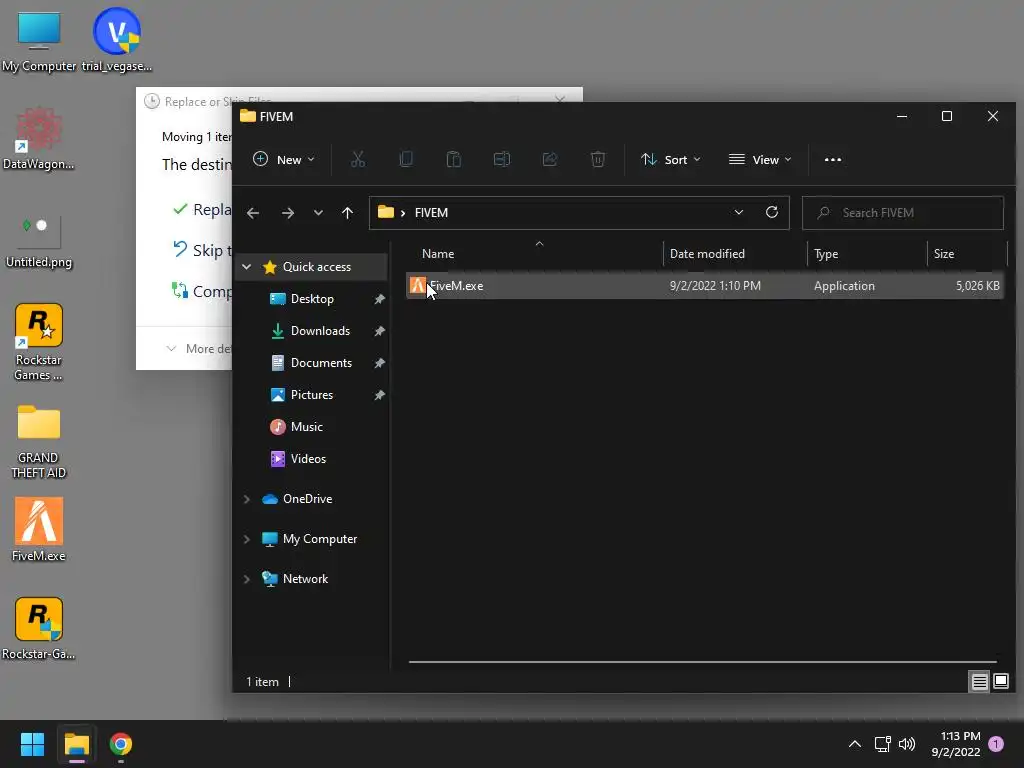Open clock and date in taskbar
This screenshot has width=1024, height=768.
click(956, 744)
